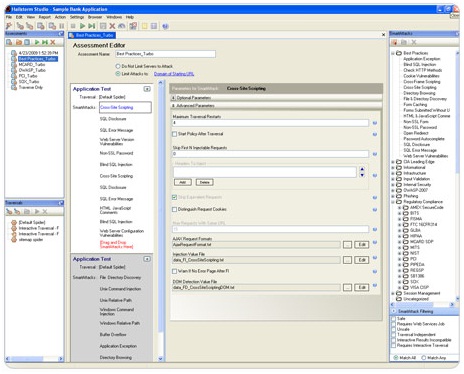Select Do Not Limit Servers to Attack option
The width and height of the screenshot is (464, 374).
118,66
